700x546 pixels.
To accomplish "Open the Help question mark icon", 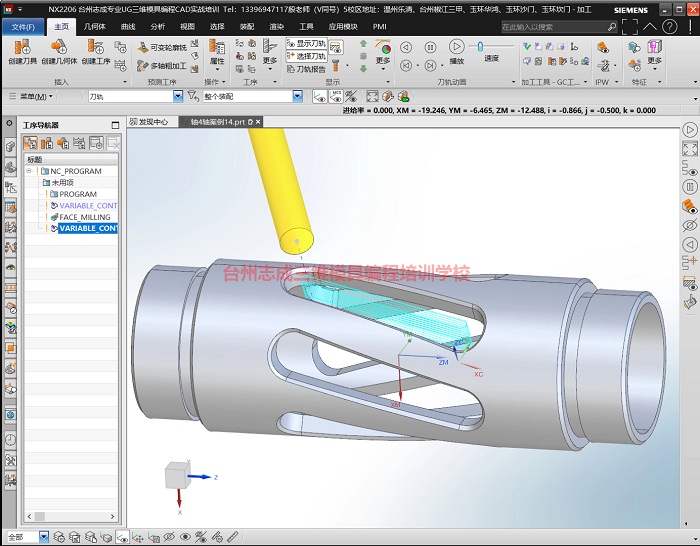I will (670, 27).
